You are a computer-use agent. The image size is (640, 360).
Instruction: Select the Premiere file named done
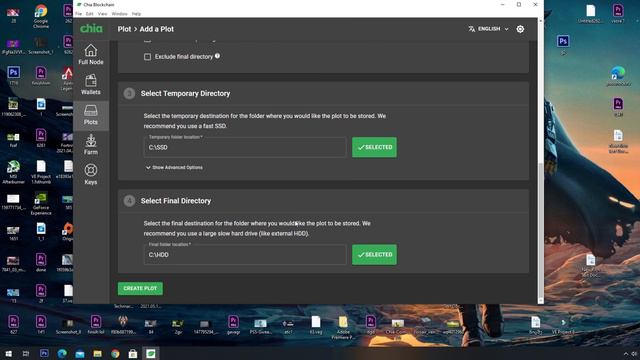click(x=41, y=262)
